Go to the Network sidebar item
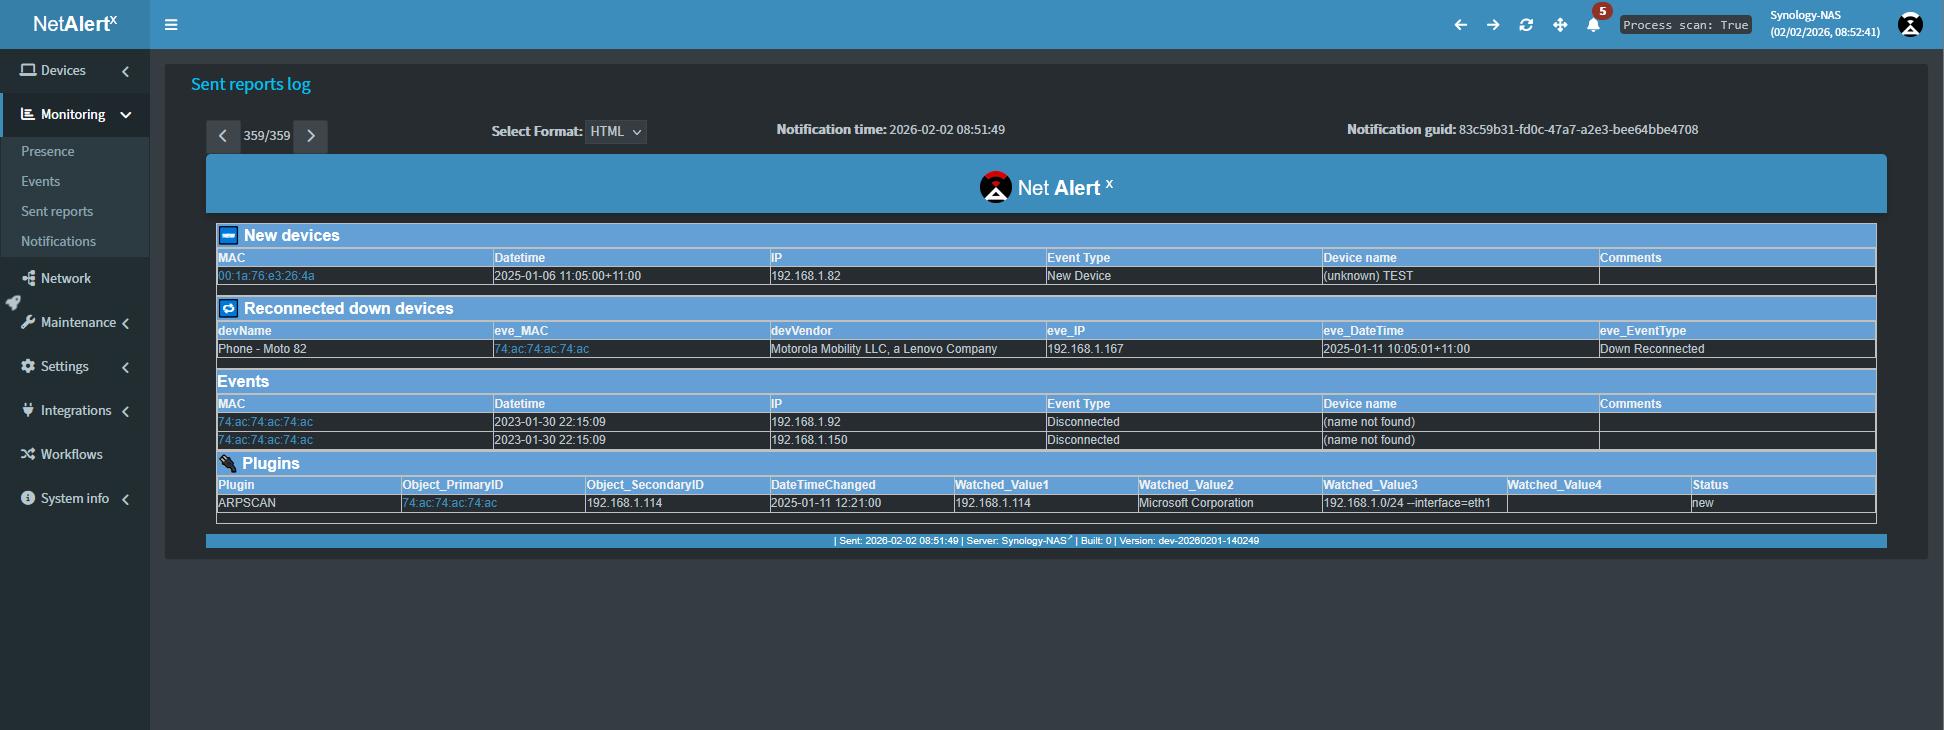The image size is (1944, 730). tap(66, 279)
